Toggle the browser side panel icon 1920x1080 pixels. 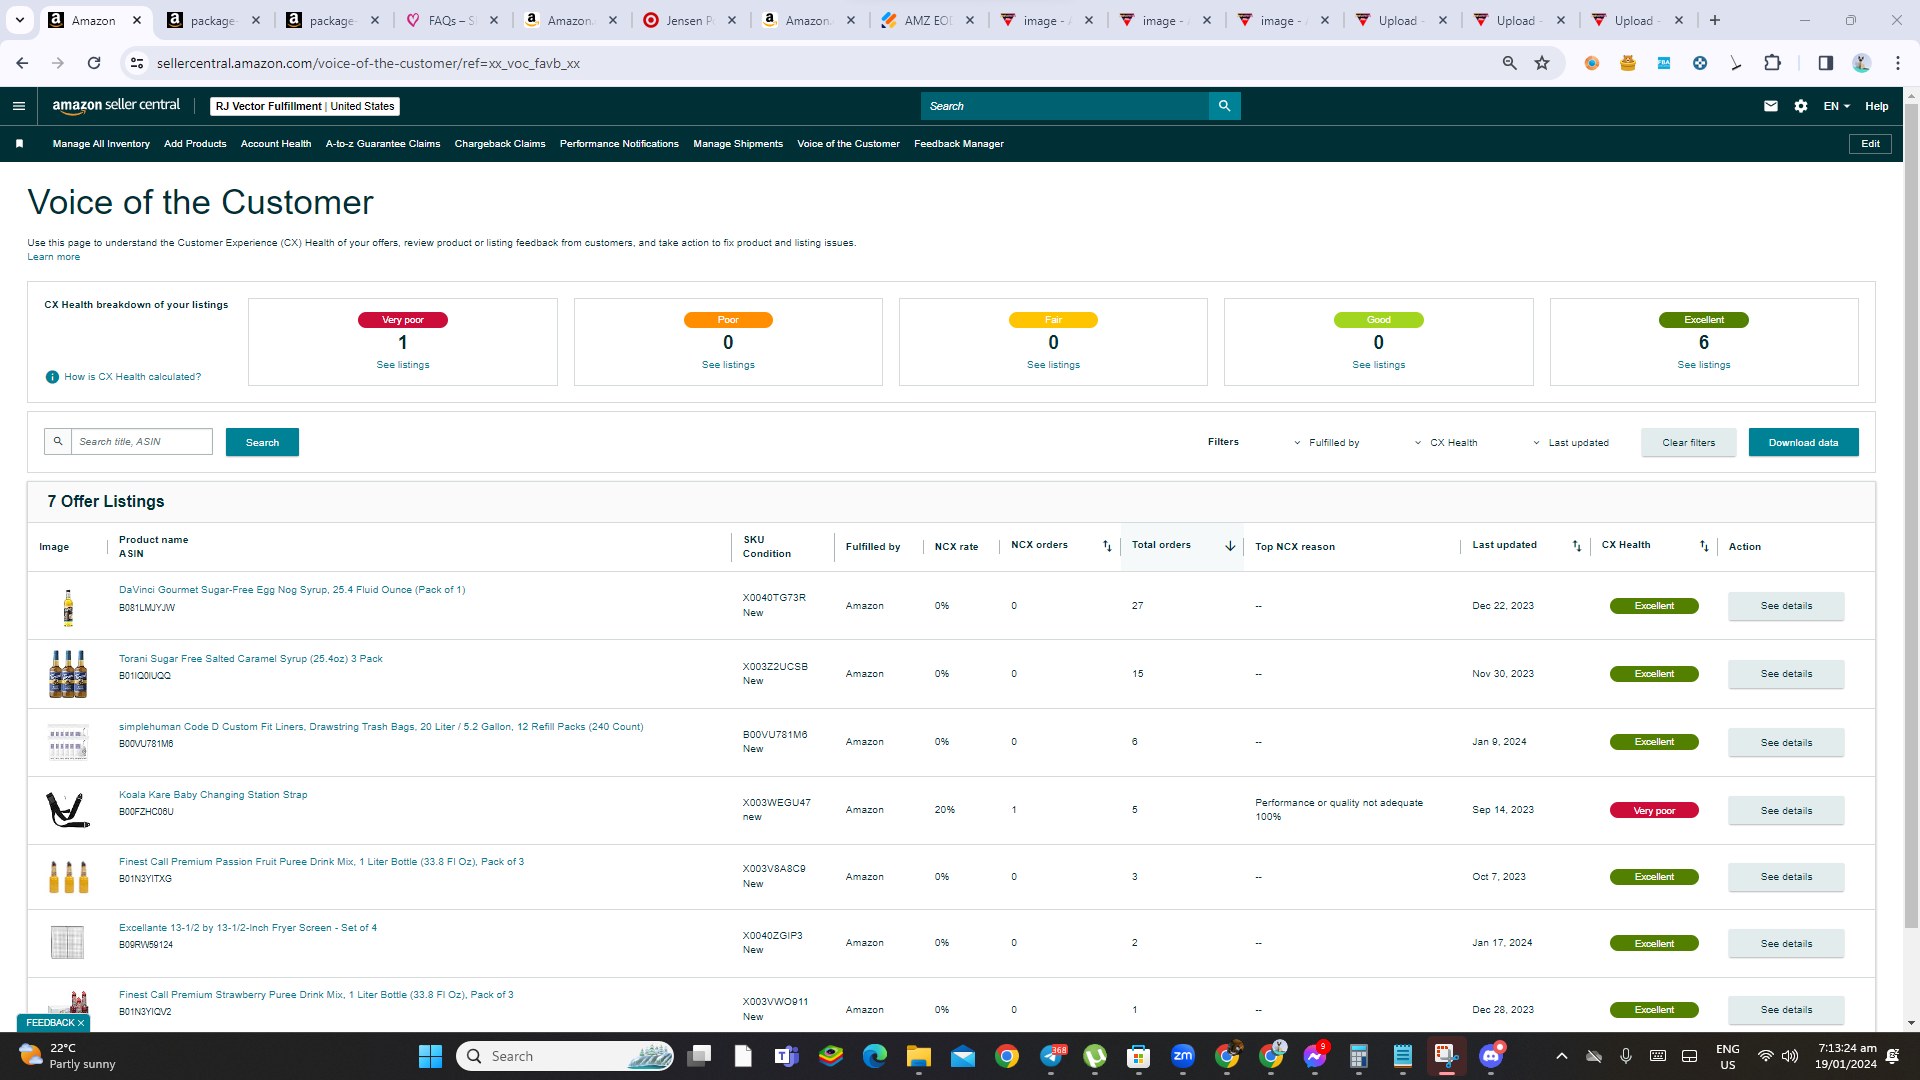pos(1825,63)
